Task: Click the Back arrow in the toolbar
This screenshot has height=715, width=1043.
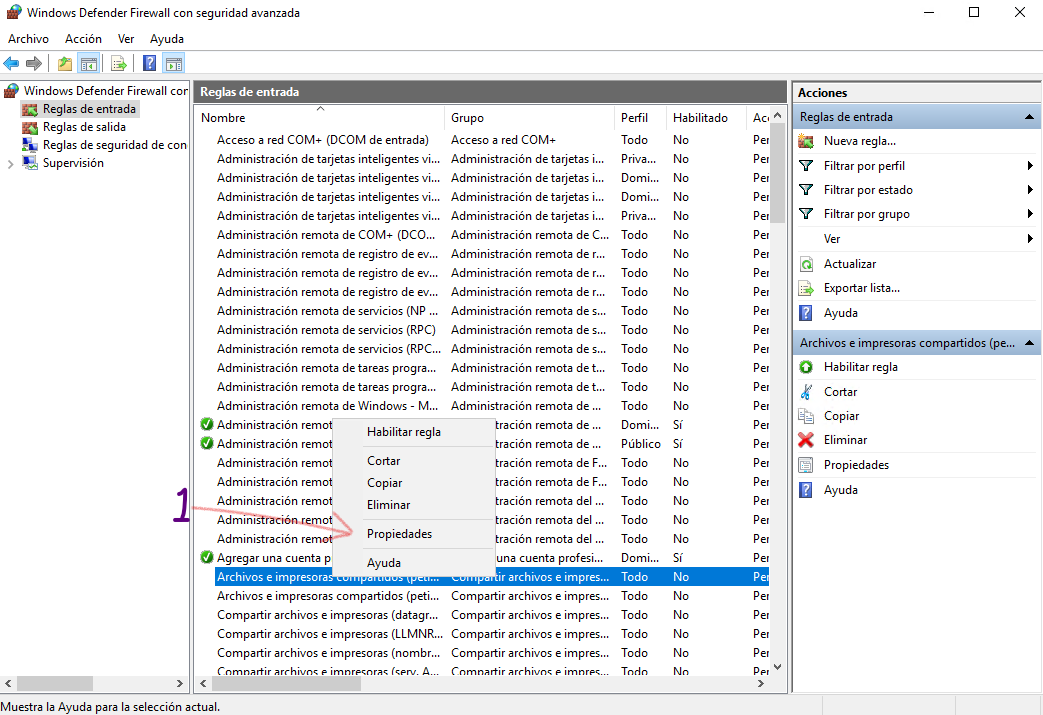Action: [x=12, y=64]
